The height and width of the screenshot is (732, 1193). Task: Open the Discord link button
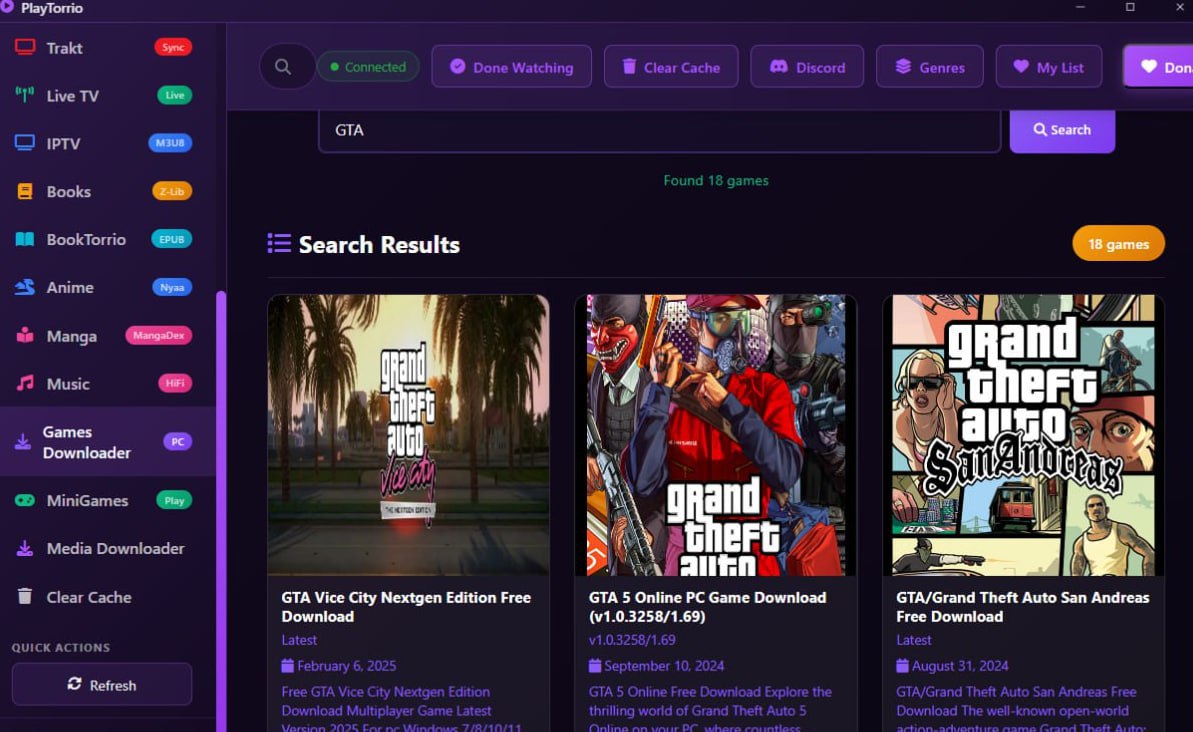coord(807,67)
